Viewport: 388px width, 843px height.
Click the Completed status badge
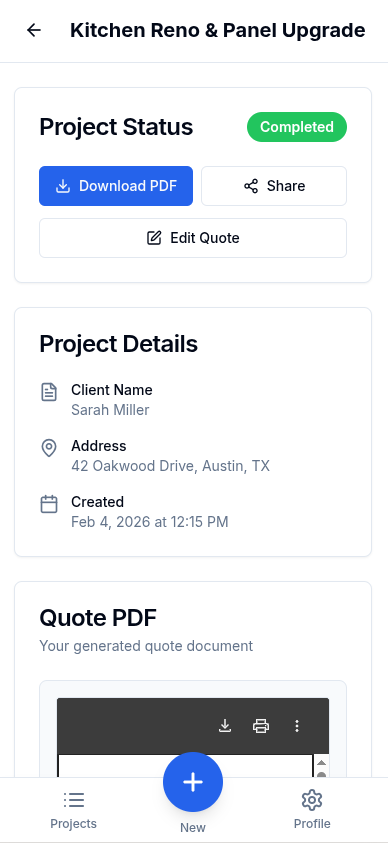click(297, 127)
